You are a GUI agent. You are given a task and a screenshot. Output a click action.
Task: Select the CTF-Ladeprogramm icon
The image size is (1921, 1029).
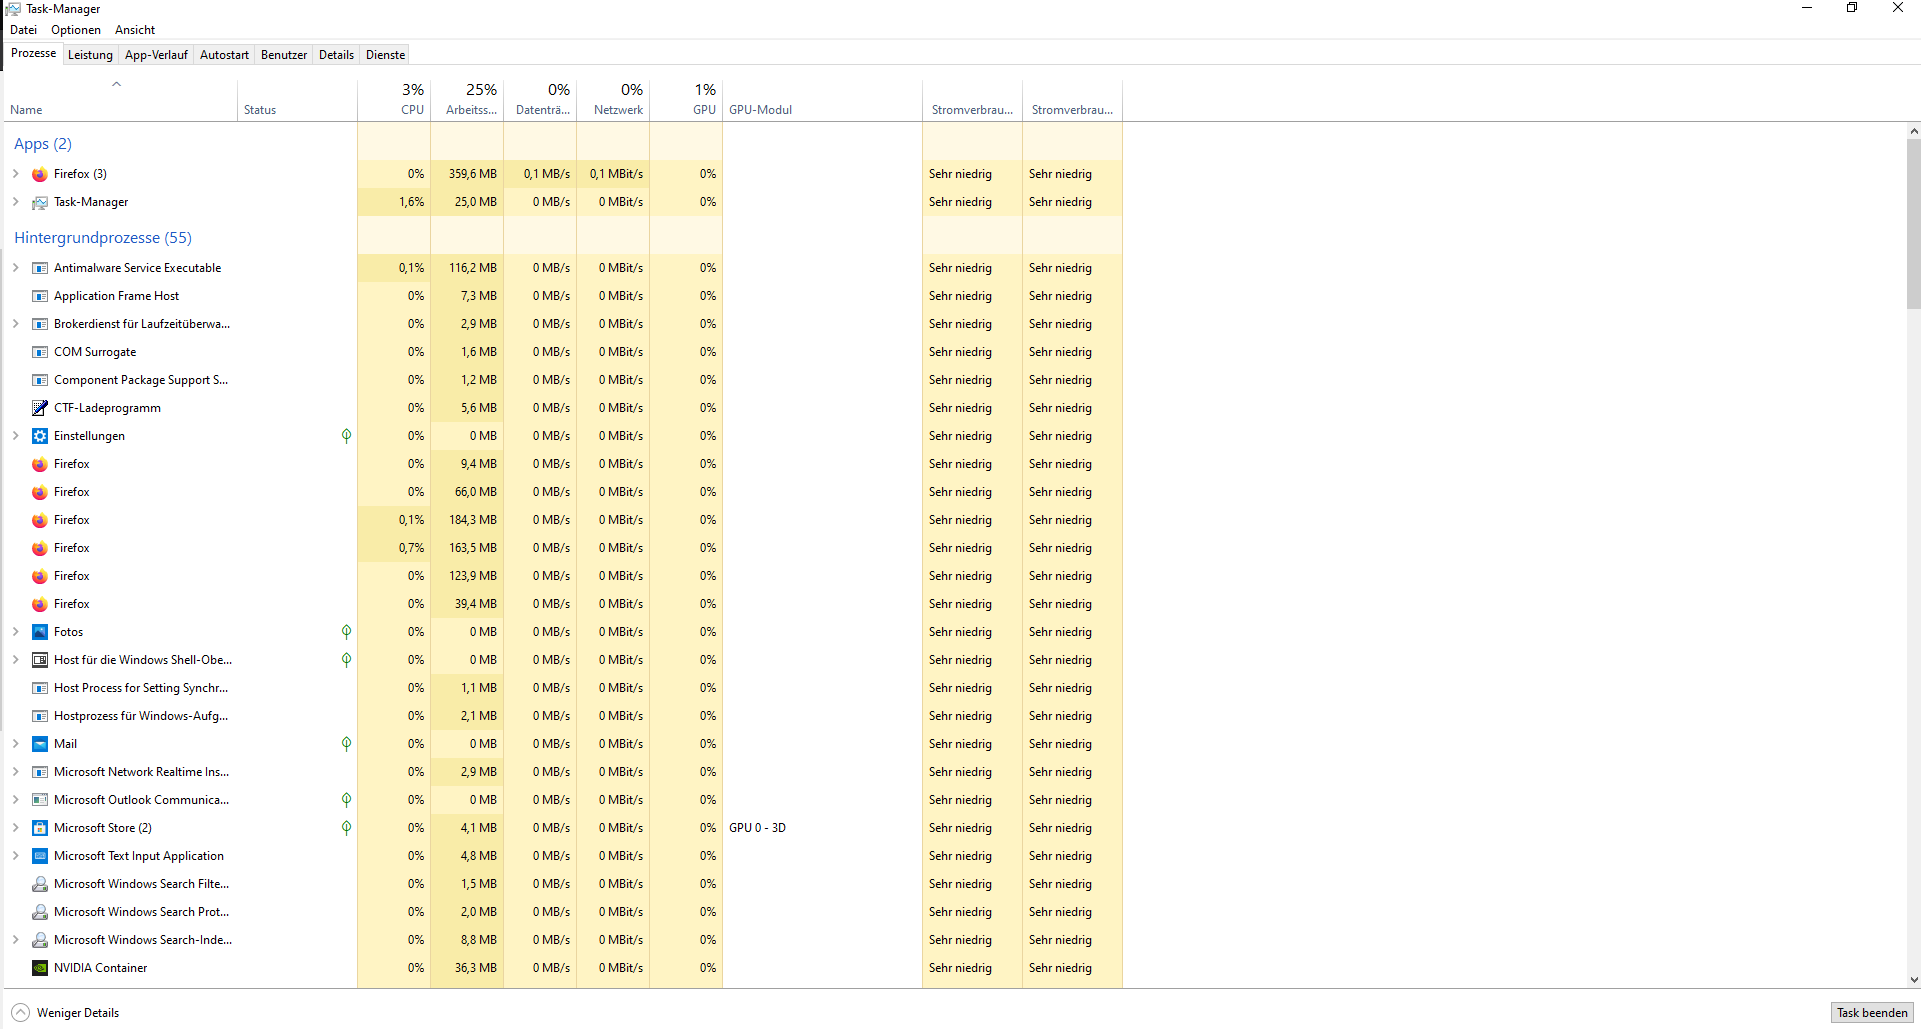[40, 407]
